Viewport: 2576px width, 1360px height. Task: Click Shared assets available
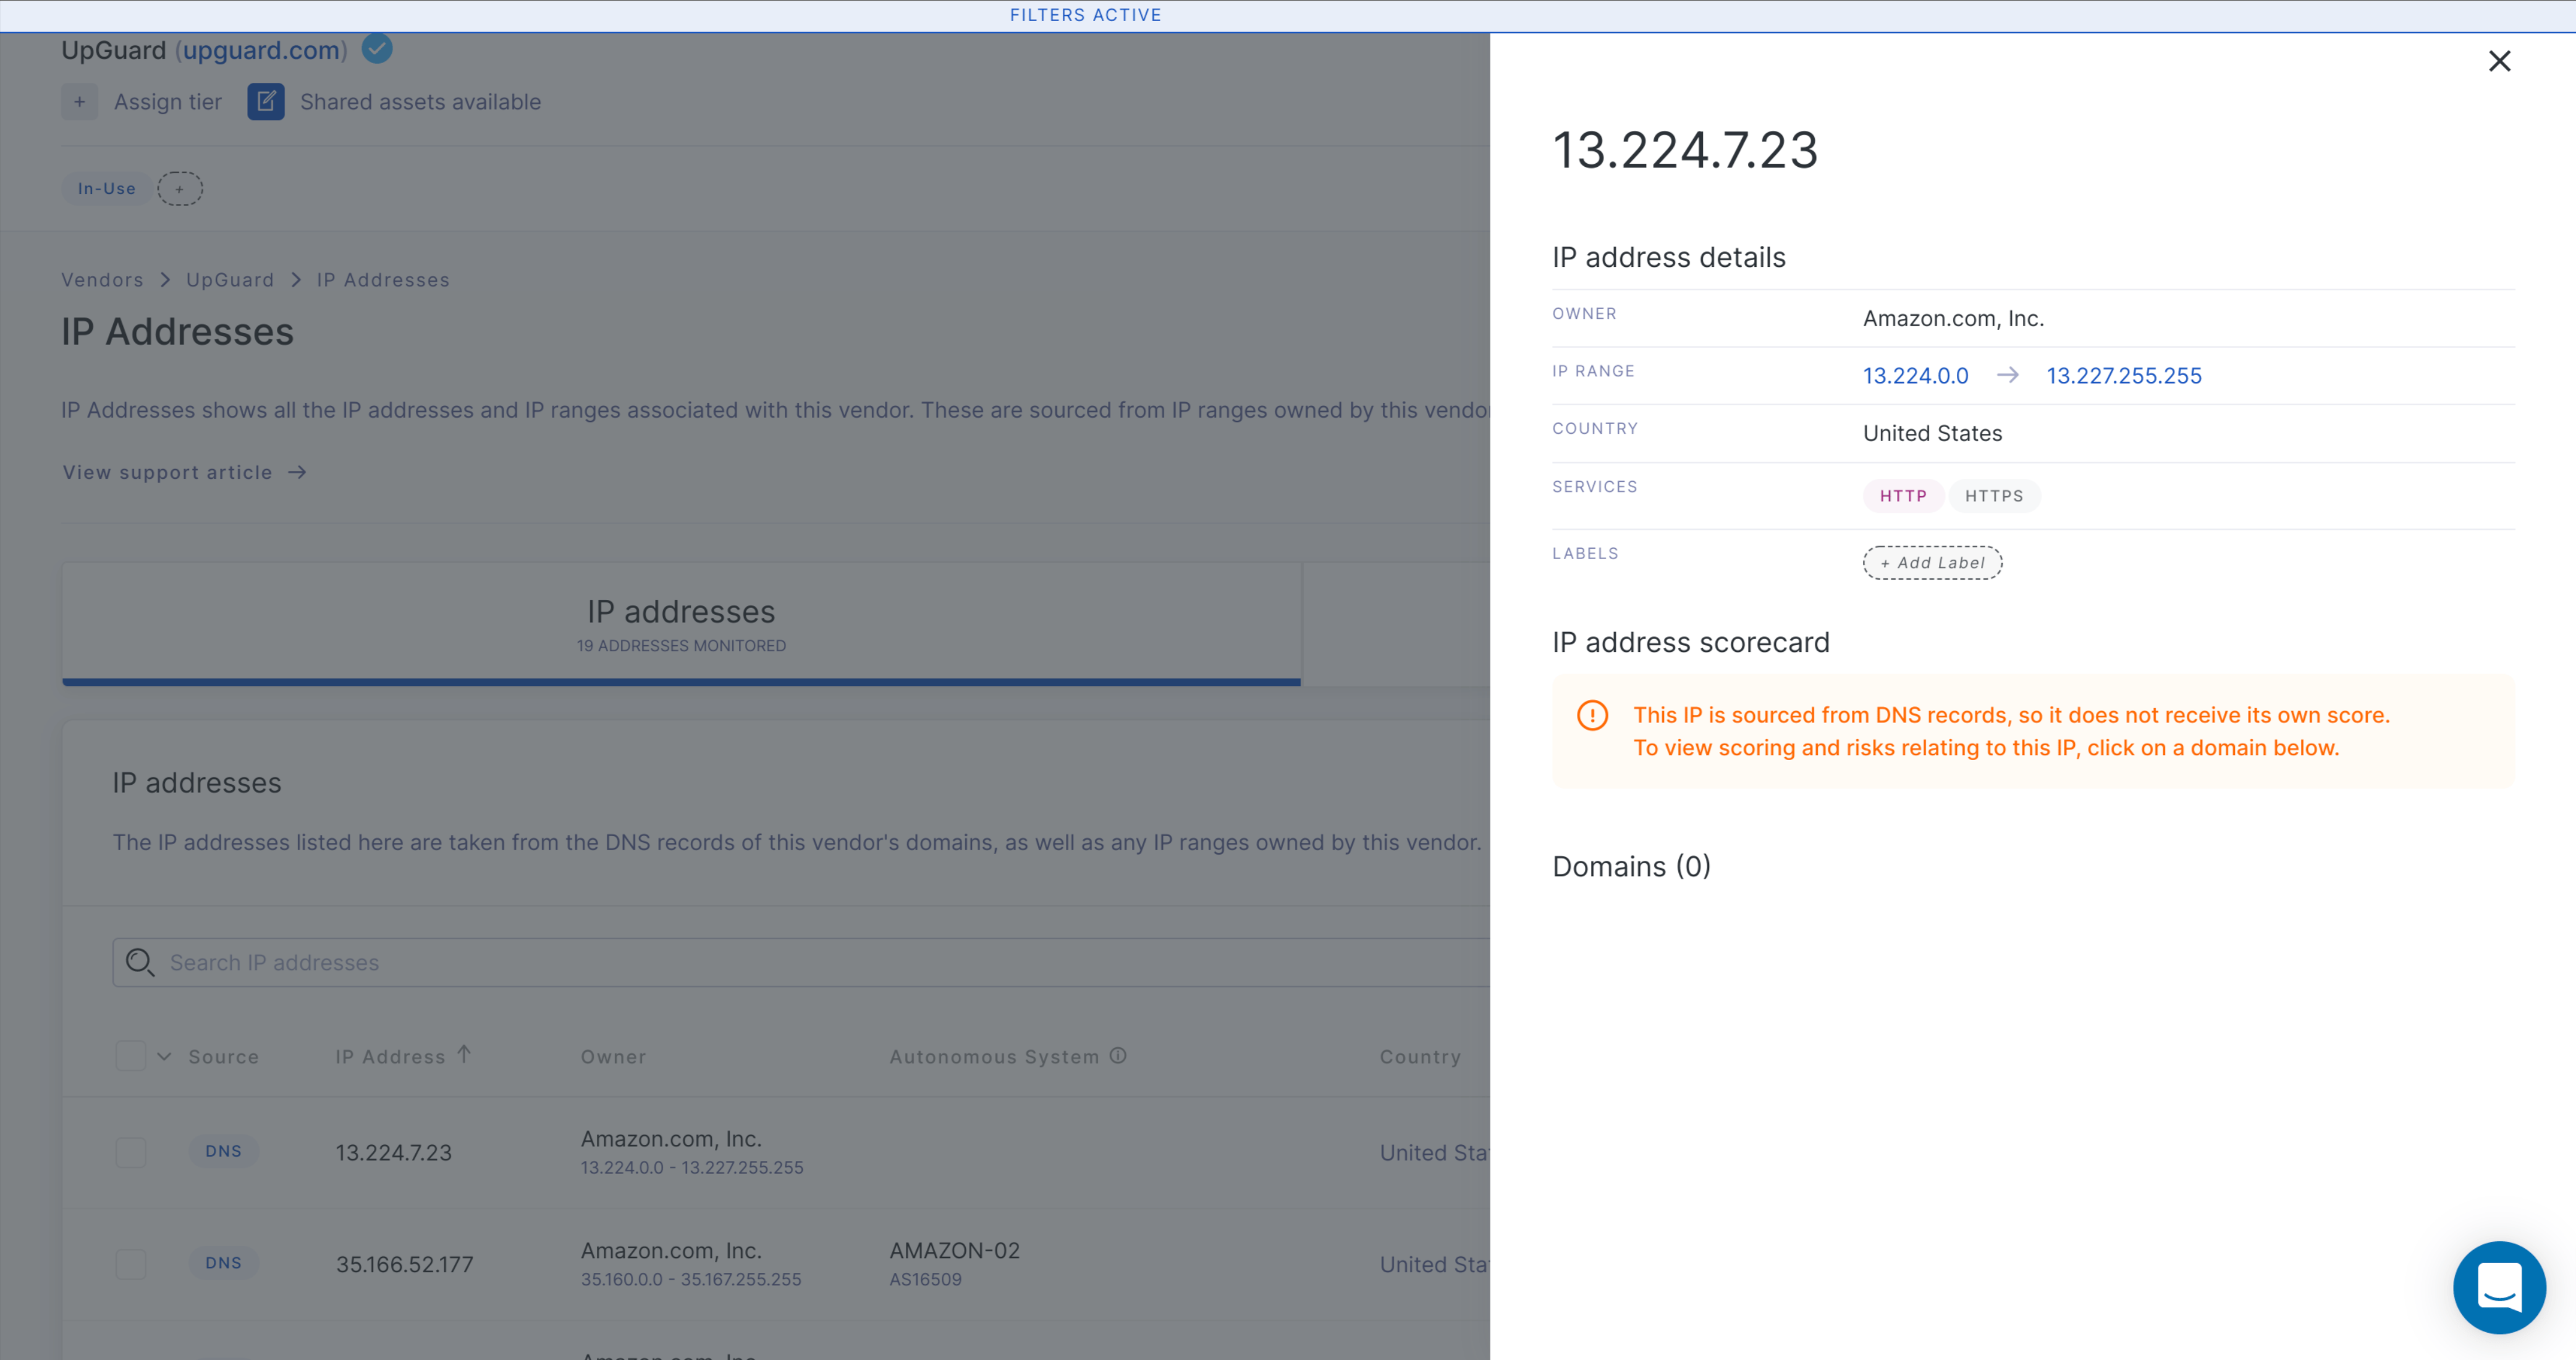[420, 102]
